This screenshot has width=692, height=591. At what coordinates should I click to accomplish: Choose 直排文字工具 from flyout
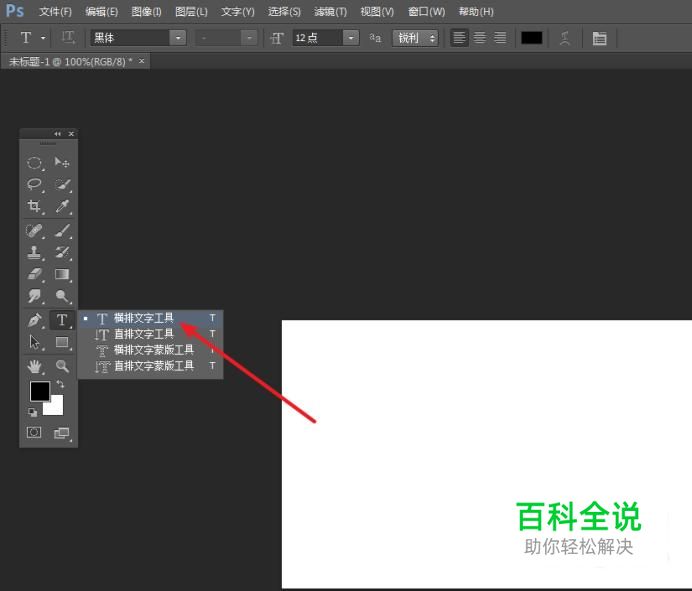pyautogui.click(x=150, y=334)
